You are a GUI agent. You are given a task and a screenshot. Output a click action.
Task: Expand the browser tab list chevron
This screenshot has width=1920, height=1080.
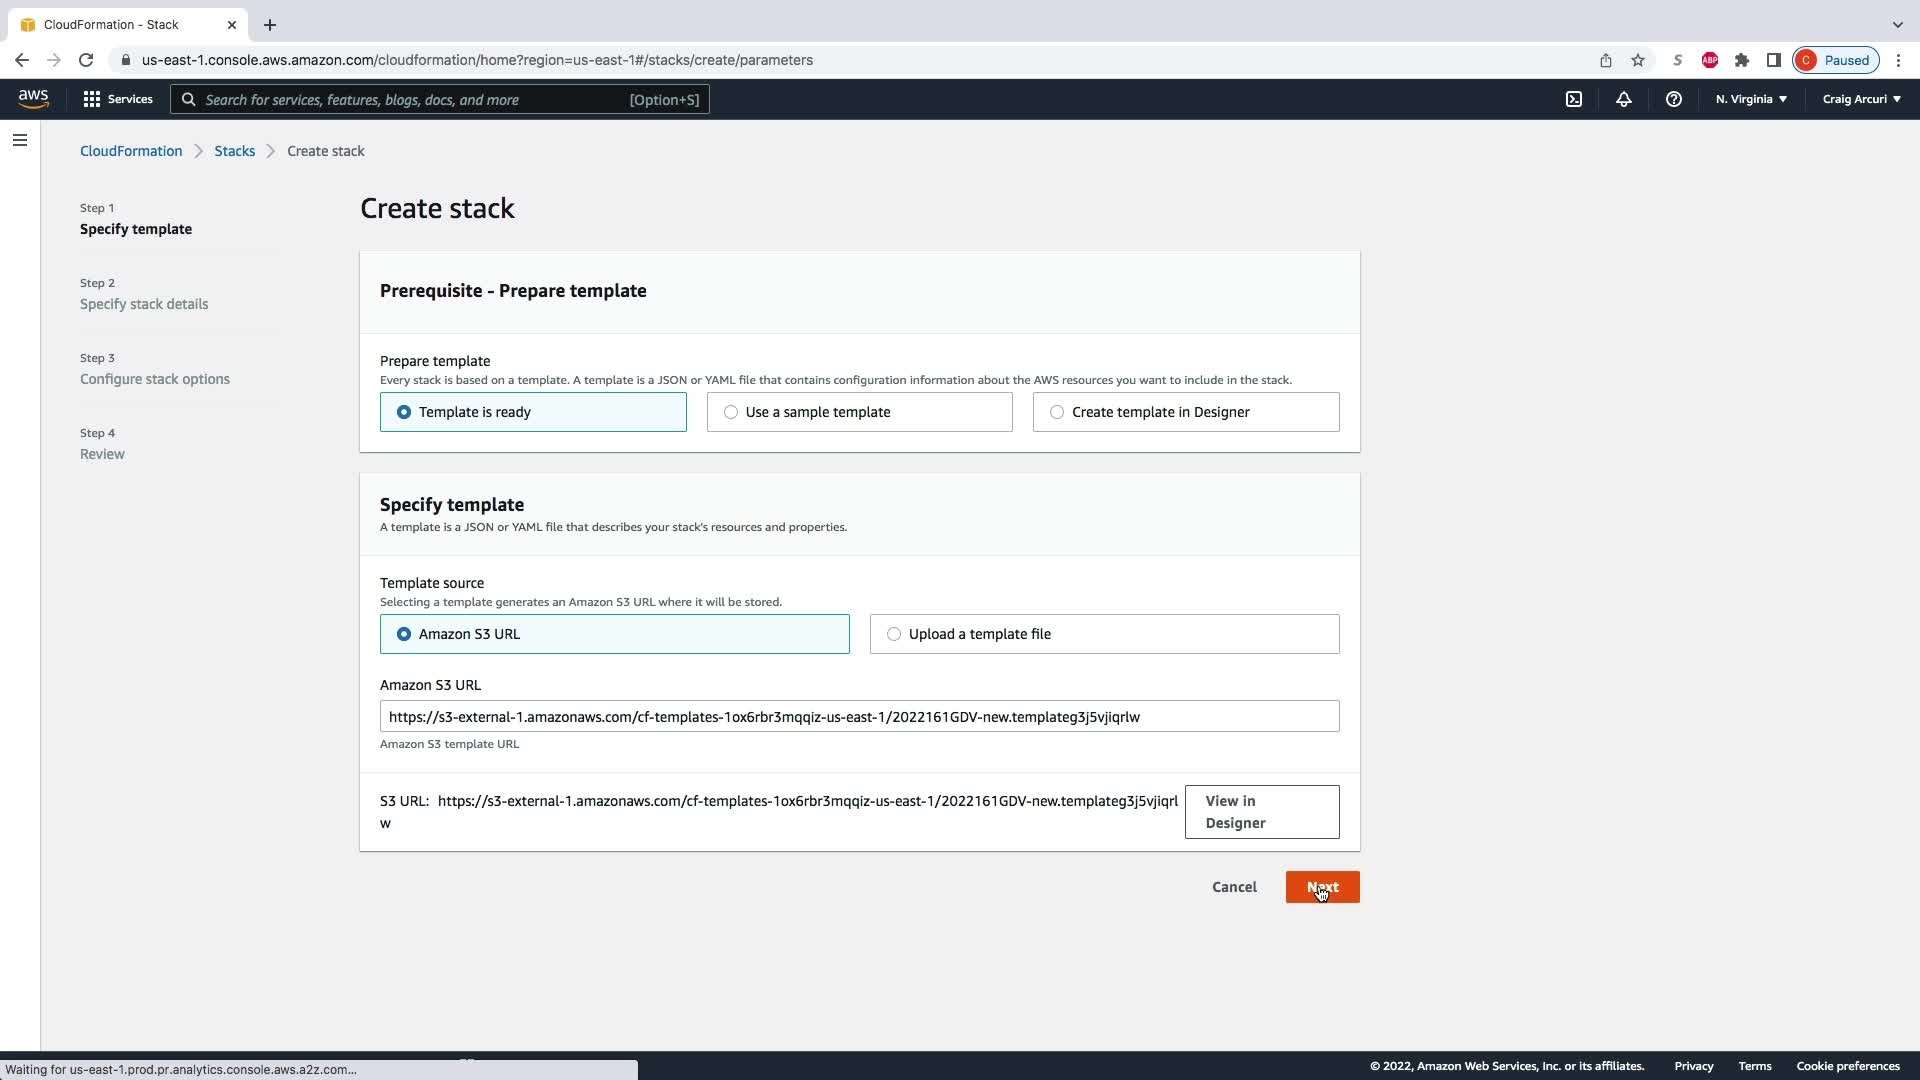(x=1897, y=24)
